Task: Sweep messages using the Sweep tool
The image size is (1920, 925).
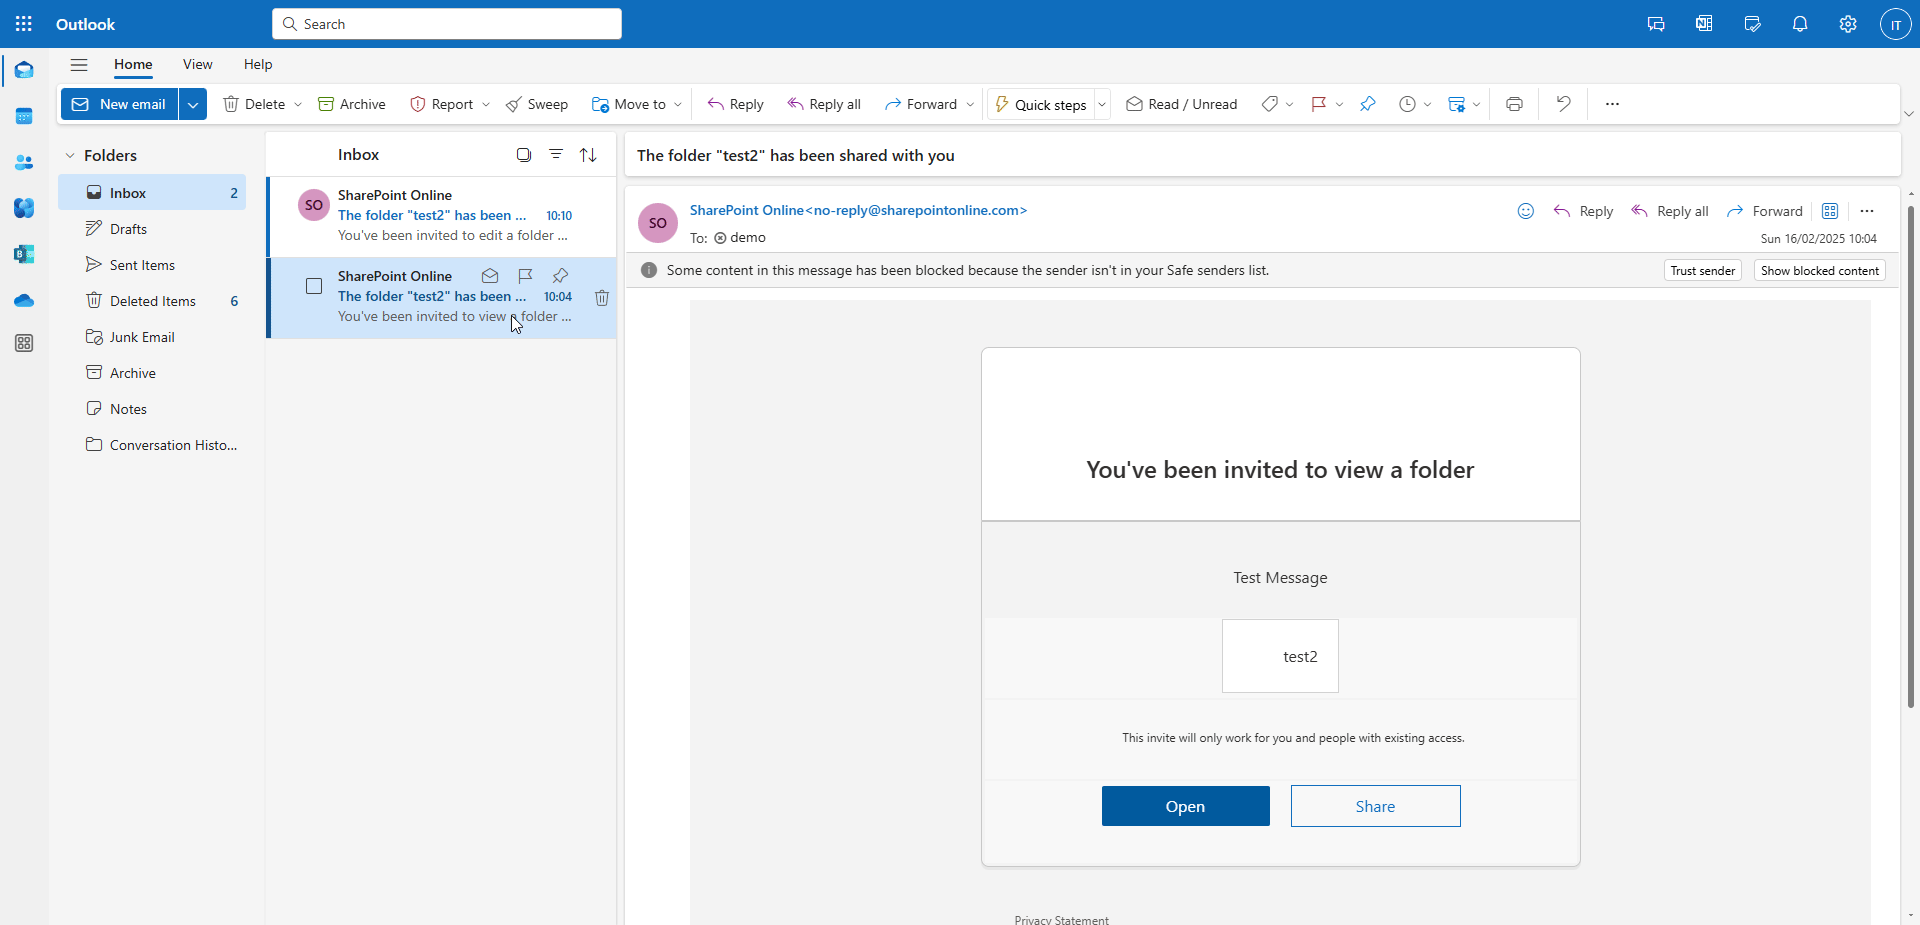Action: 537,103
